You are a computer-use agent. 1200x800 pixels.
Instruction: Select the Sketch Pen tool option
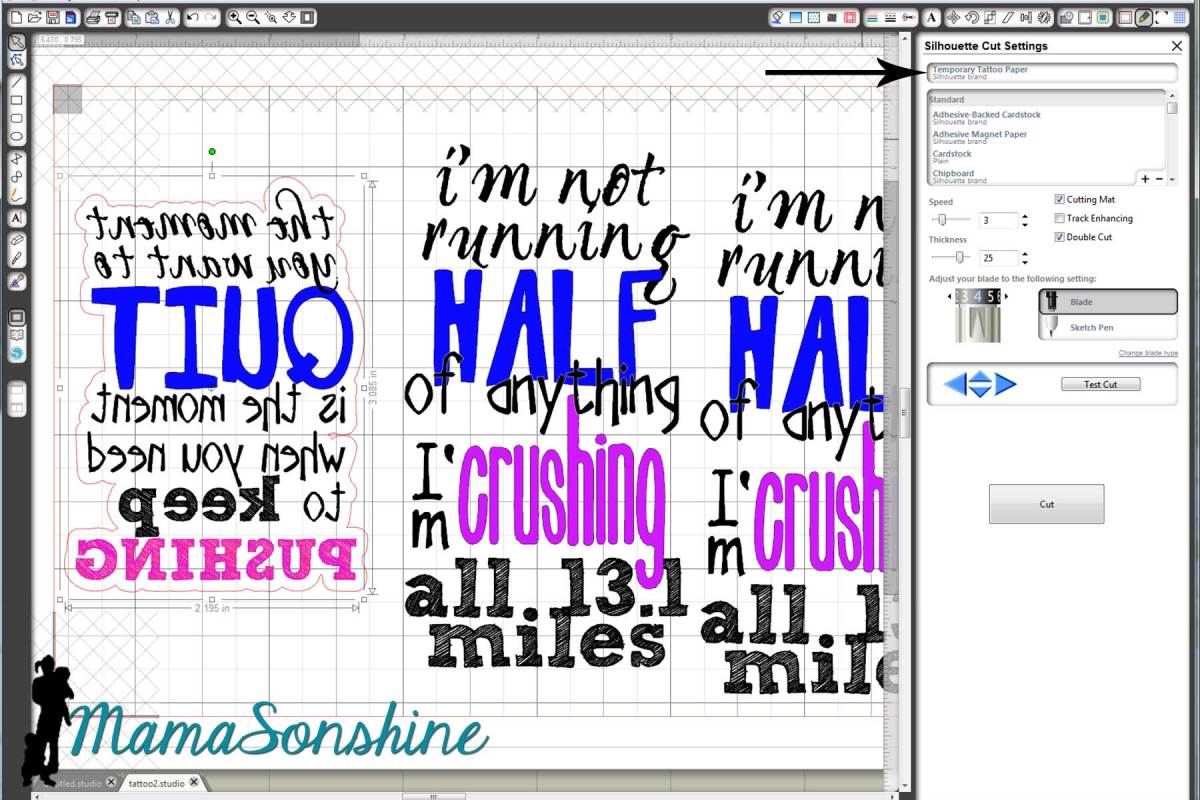[1106, 328]
